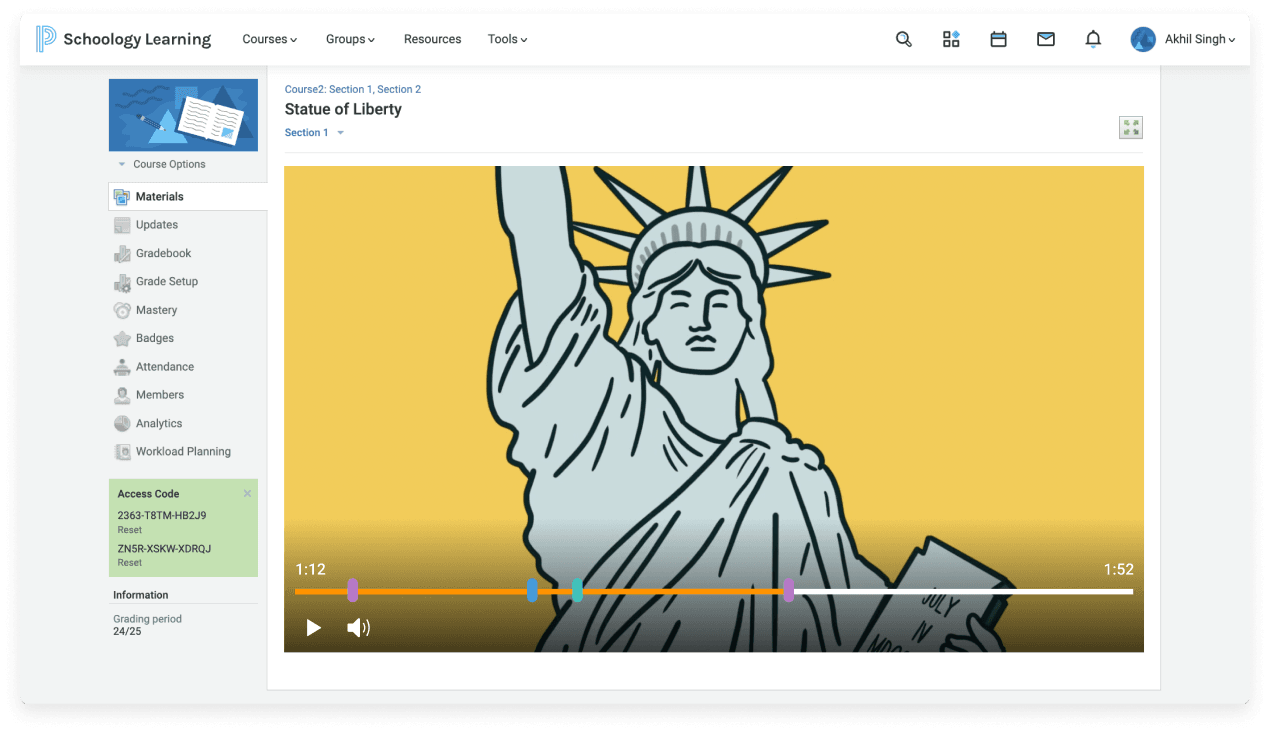Open the notifications bell icon
The image size is (1270, 734).
click(x=1093, y=39)
